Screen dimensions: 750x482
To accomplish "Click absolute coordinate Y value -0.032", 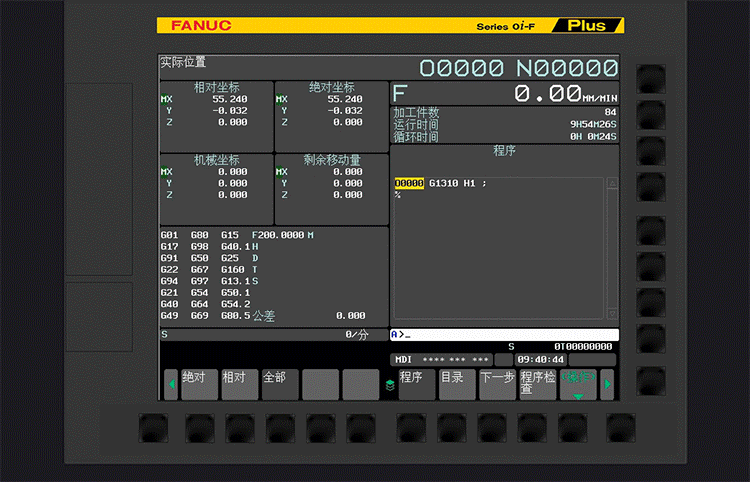I will 345,110.
